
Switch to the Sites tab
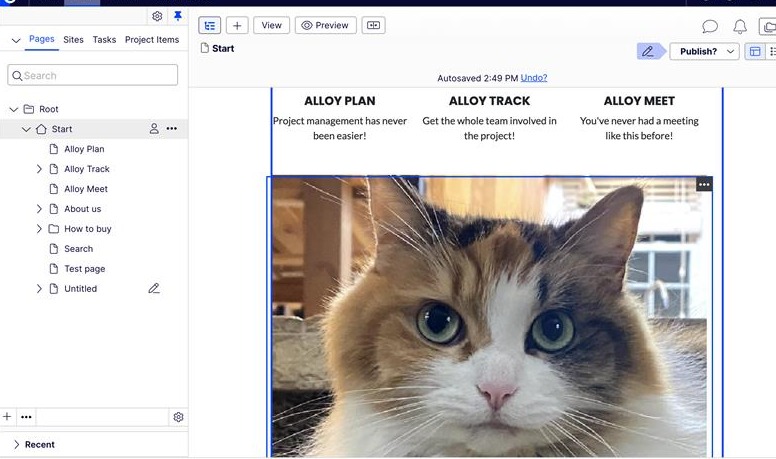(73, 40)
